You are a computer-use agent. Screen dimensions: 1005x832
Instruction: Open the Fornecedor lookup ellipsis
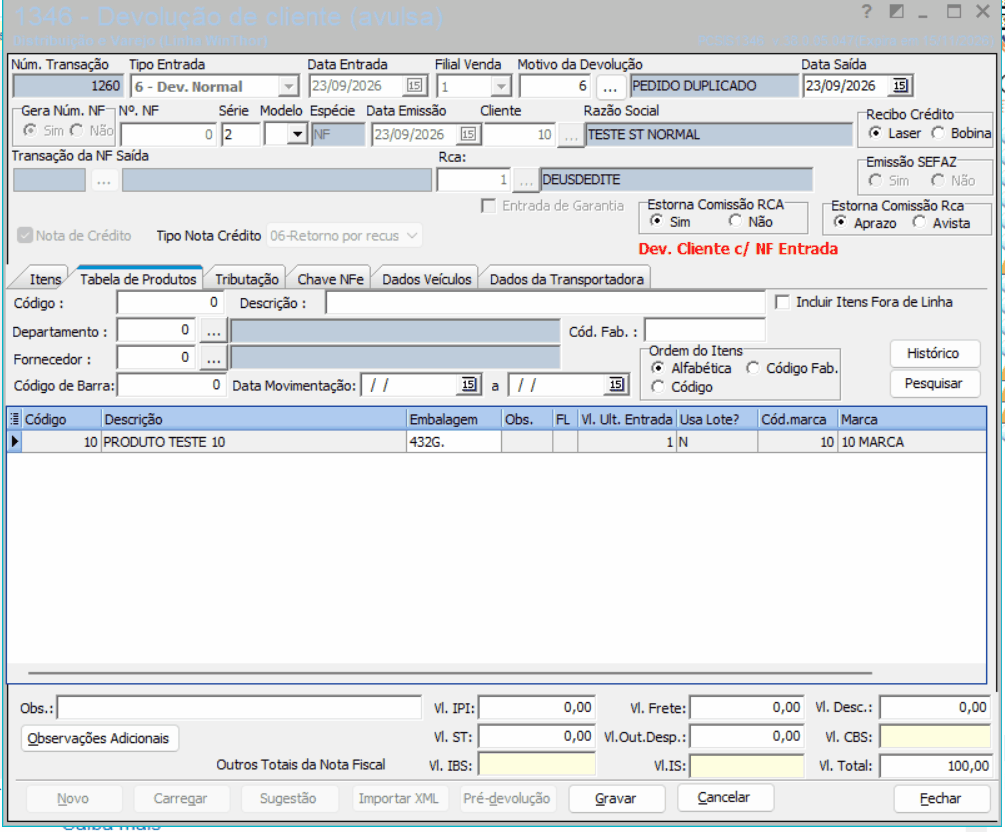point(213,359)
